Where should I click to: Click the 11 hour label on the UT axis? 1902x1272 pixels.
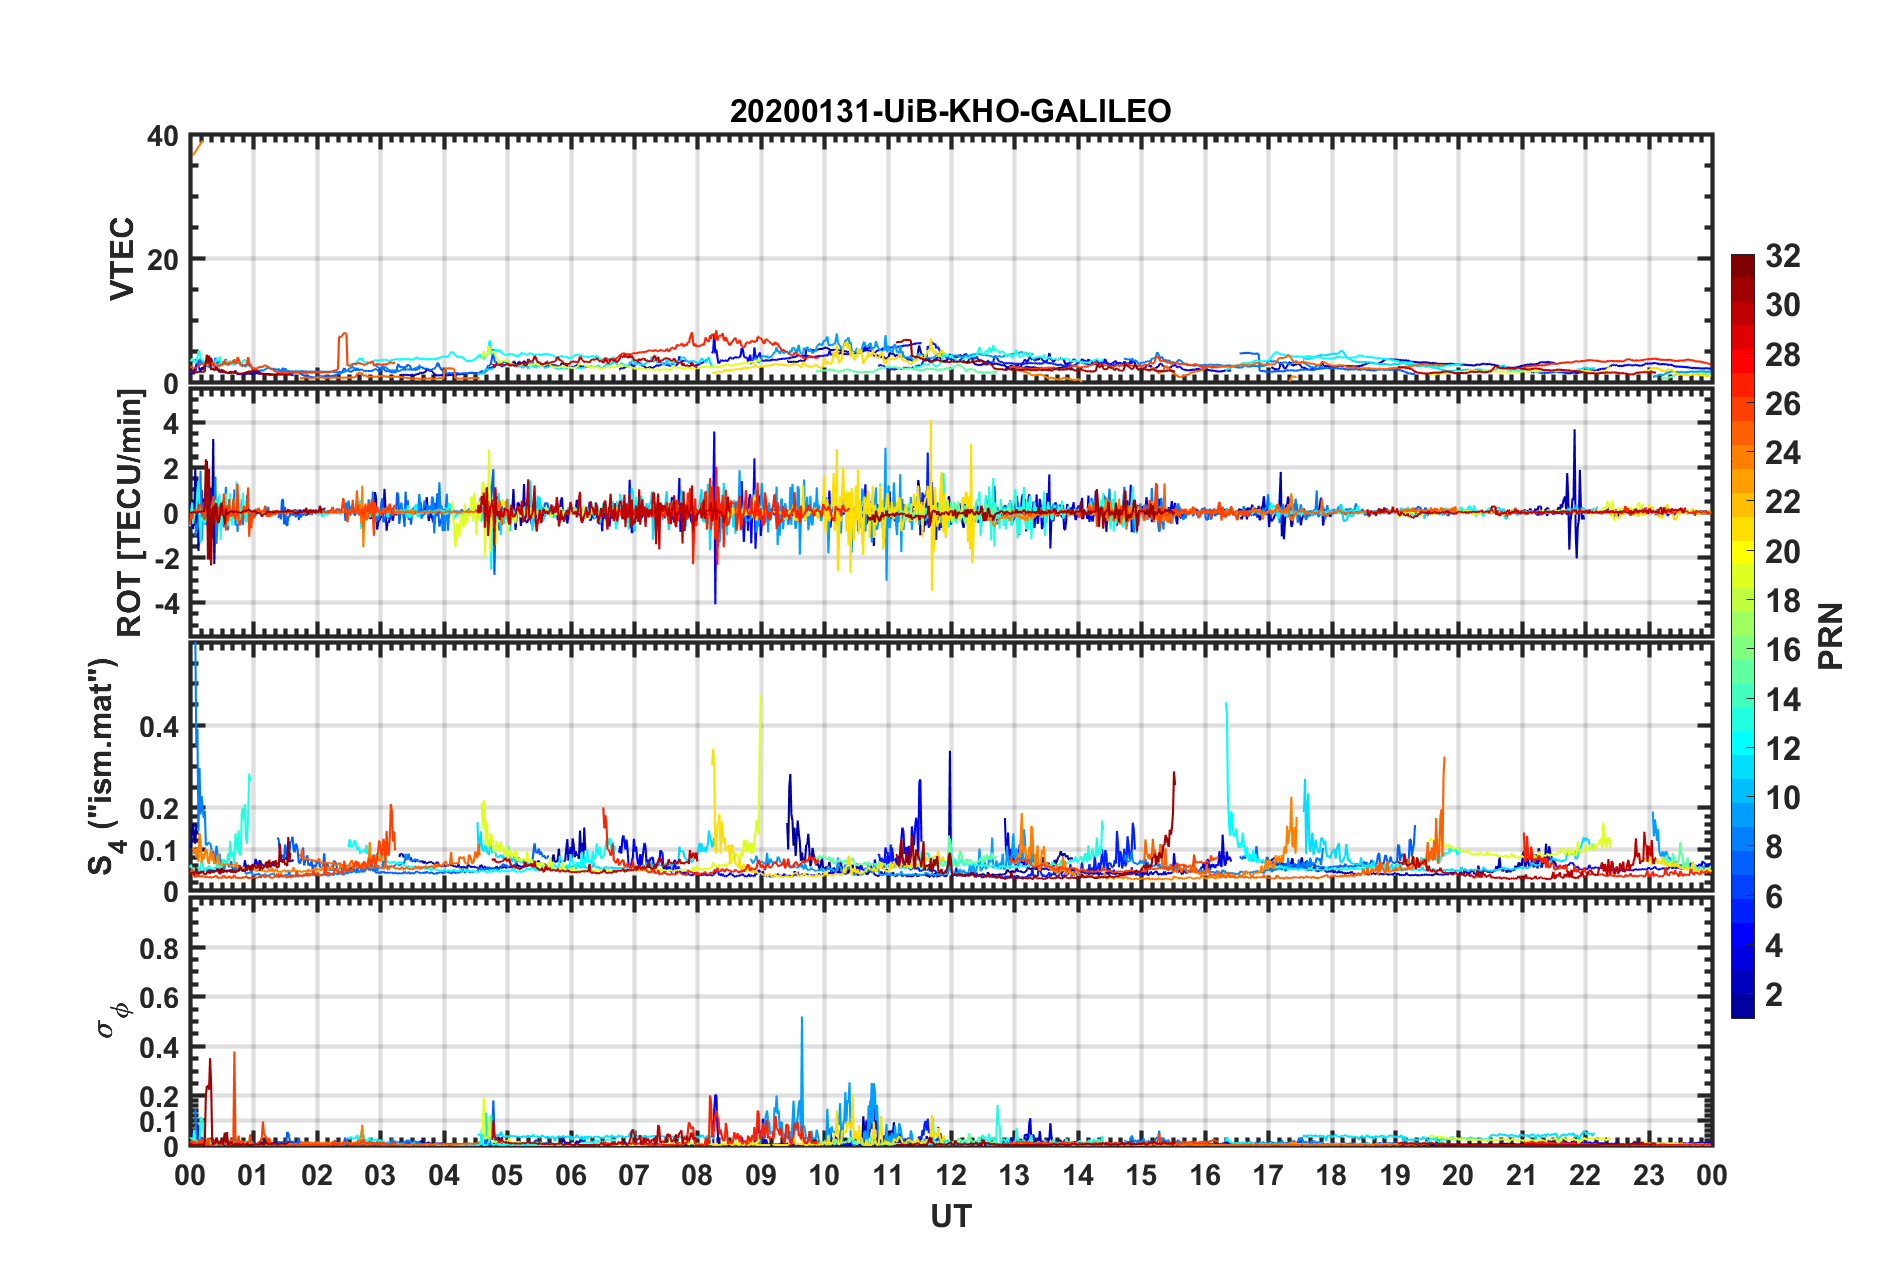(x=888, y=1175)
